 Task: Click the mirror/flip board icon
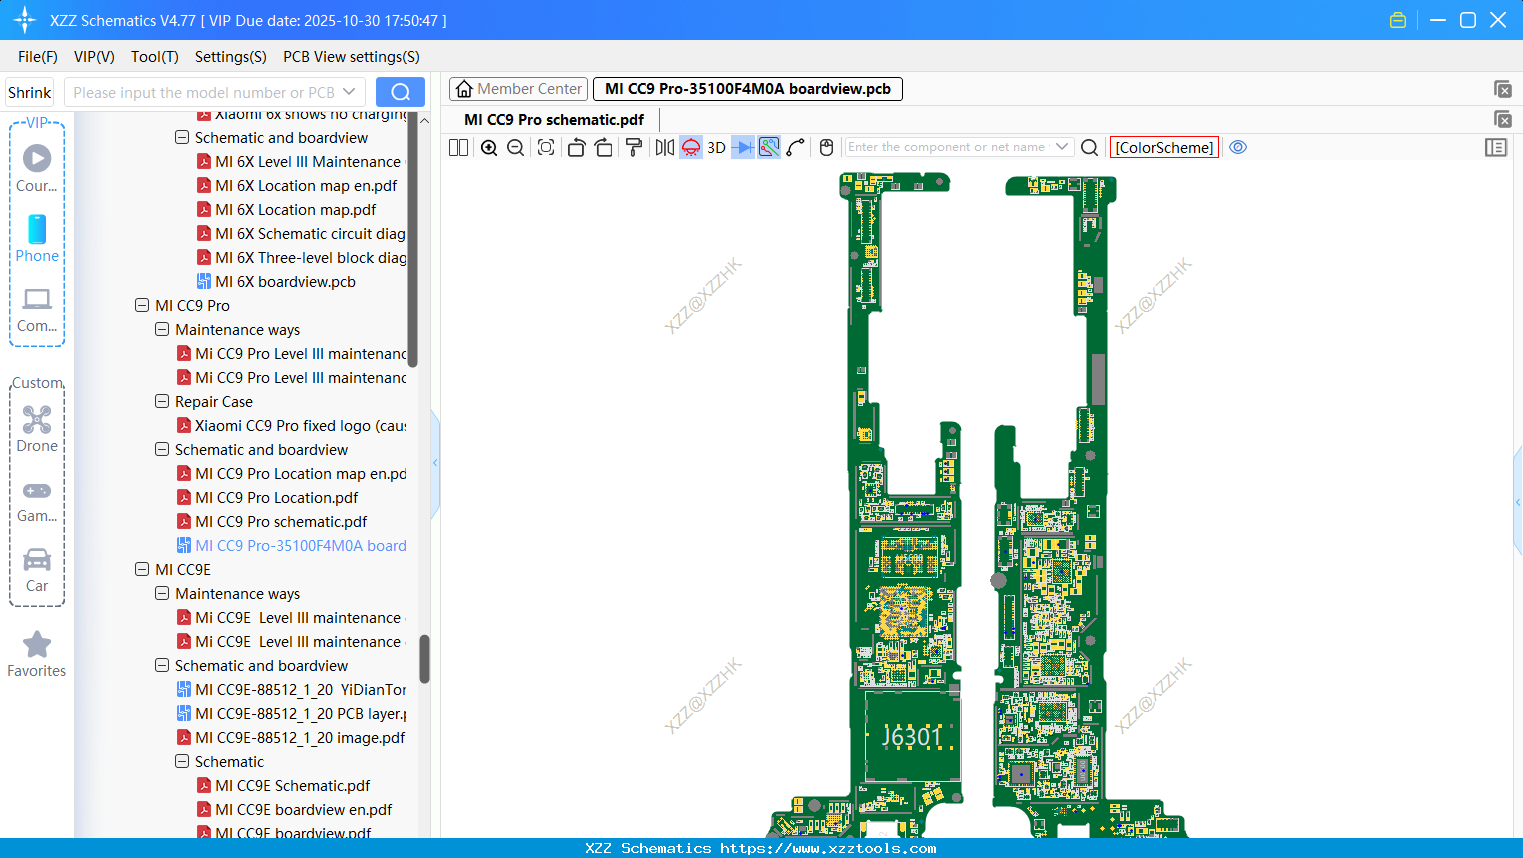[x=665, y=147]
